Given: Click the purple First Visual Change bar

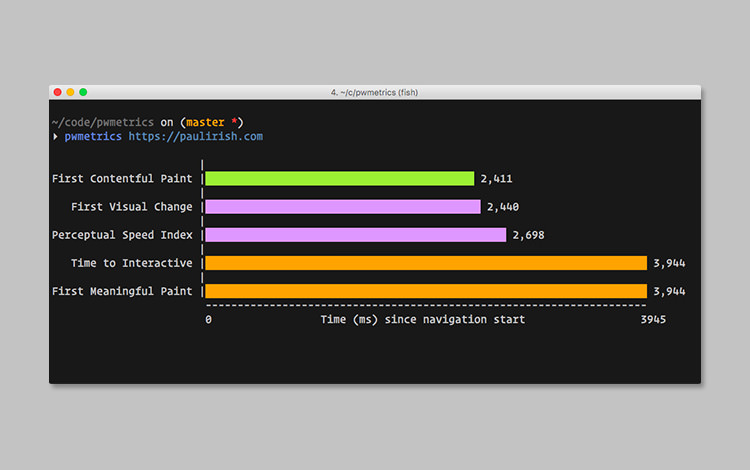Looking at the screenshot, I should coord(342,207).
